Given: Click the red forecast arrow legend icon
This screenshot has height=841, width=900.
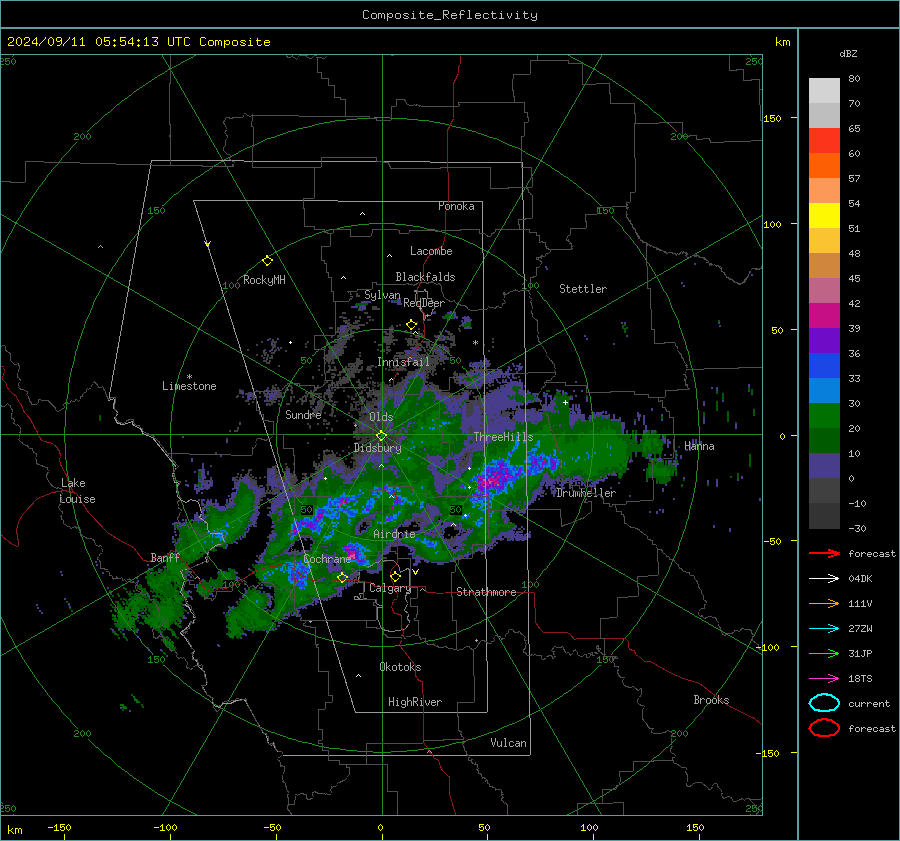Looking at the screenshot, I should (x=824, y=553).
